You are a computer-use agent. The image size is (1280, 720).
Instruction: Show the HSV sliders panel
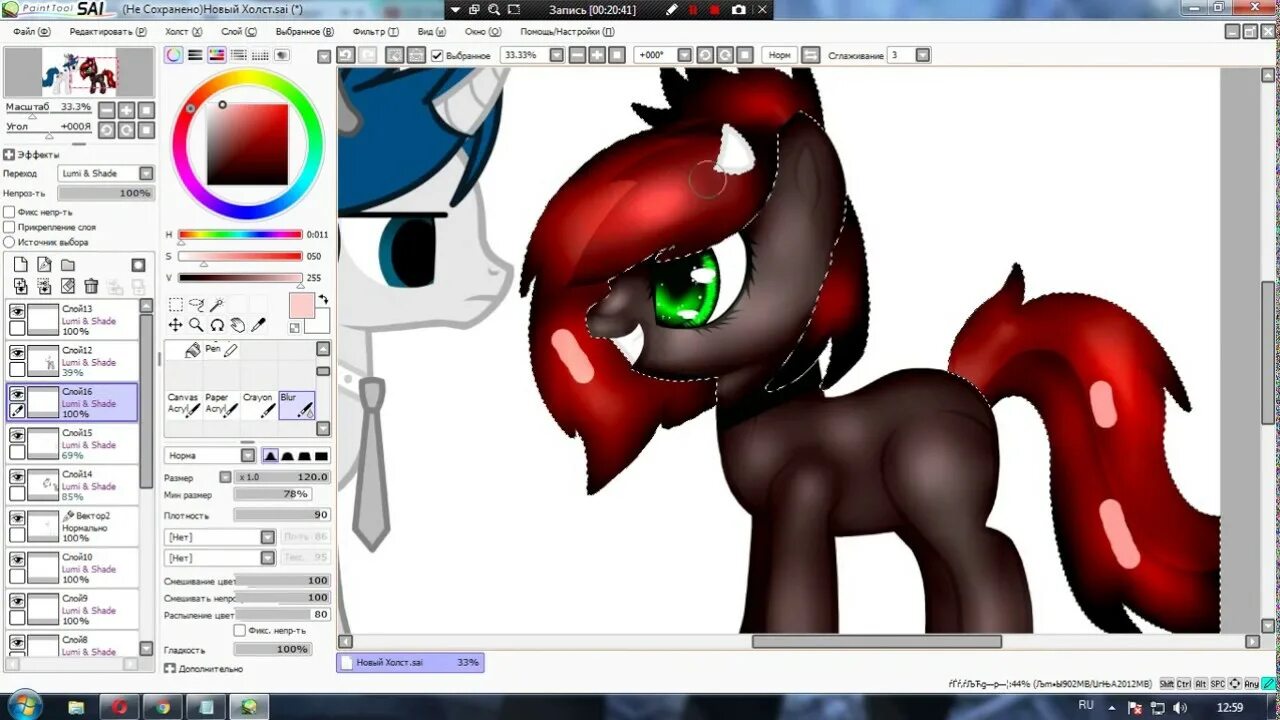217,55
